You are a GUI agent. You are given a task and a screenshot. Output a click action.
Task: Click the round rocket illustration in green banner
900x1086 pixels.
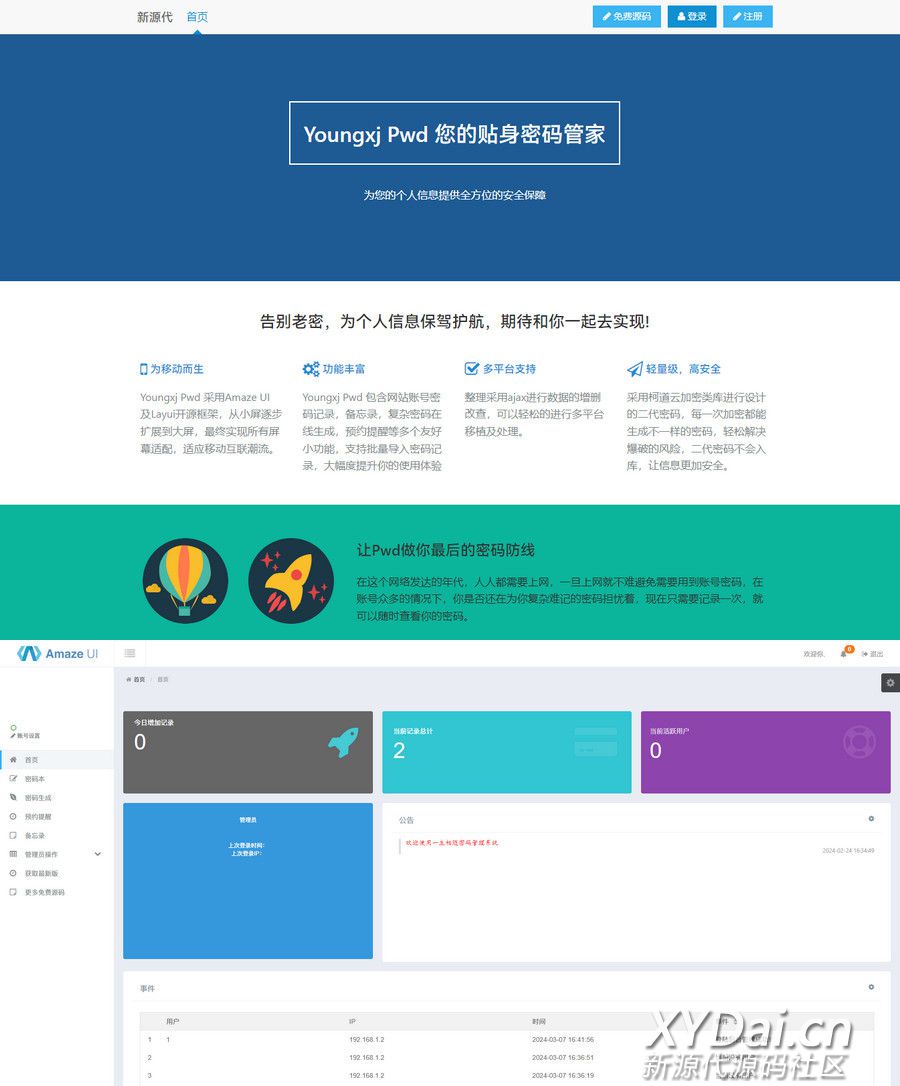pos(291,581)
